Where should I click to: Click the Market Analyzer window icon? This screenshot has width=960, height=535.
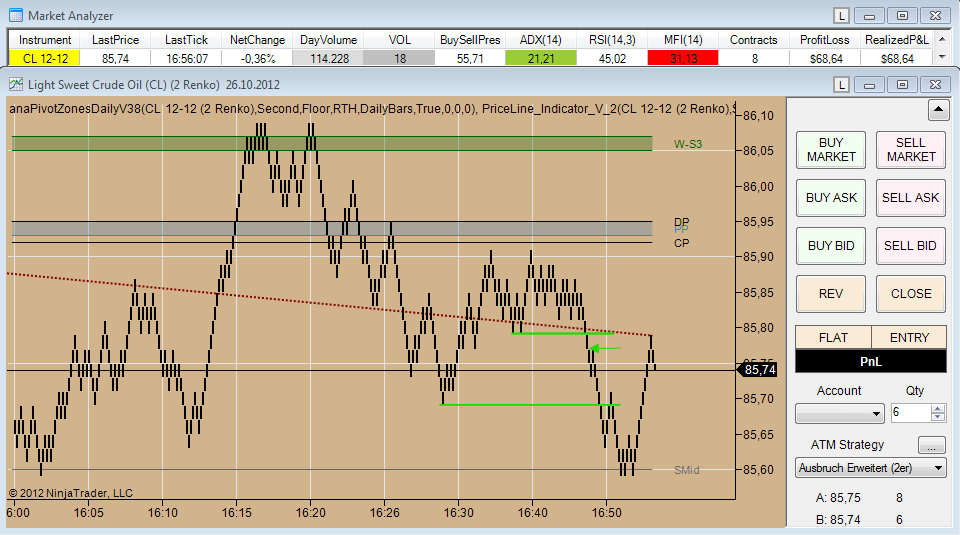pyautogui.click(x=16, y=15)
